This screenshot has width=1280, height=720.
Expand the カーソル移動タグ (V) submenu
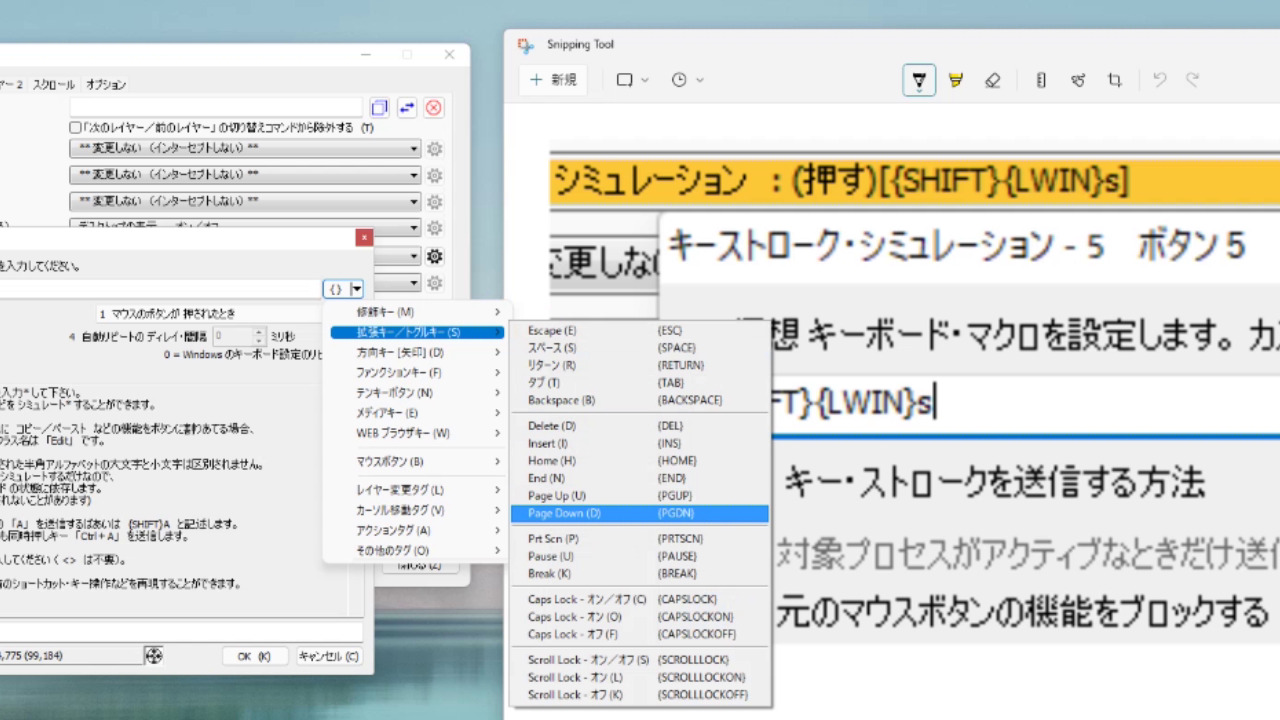(416, 510)
